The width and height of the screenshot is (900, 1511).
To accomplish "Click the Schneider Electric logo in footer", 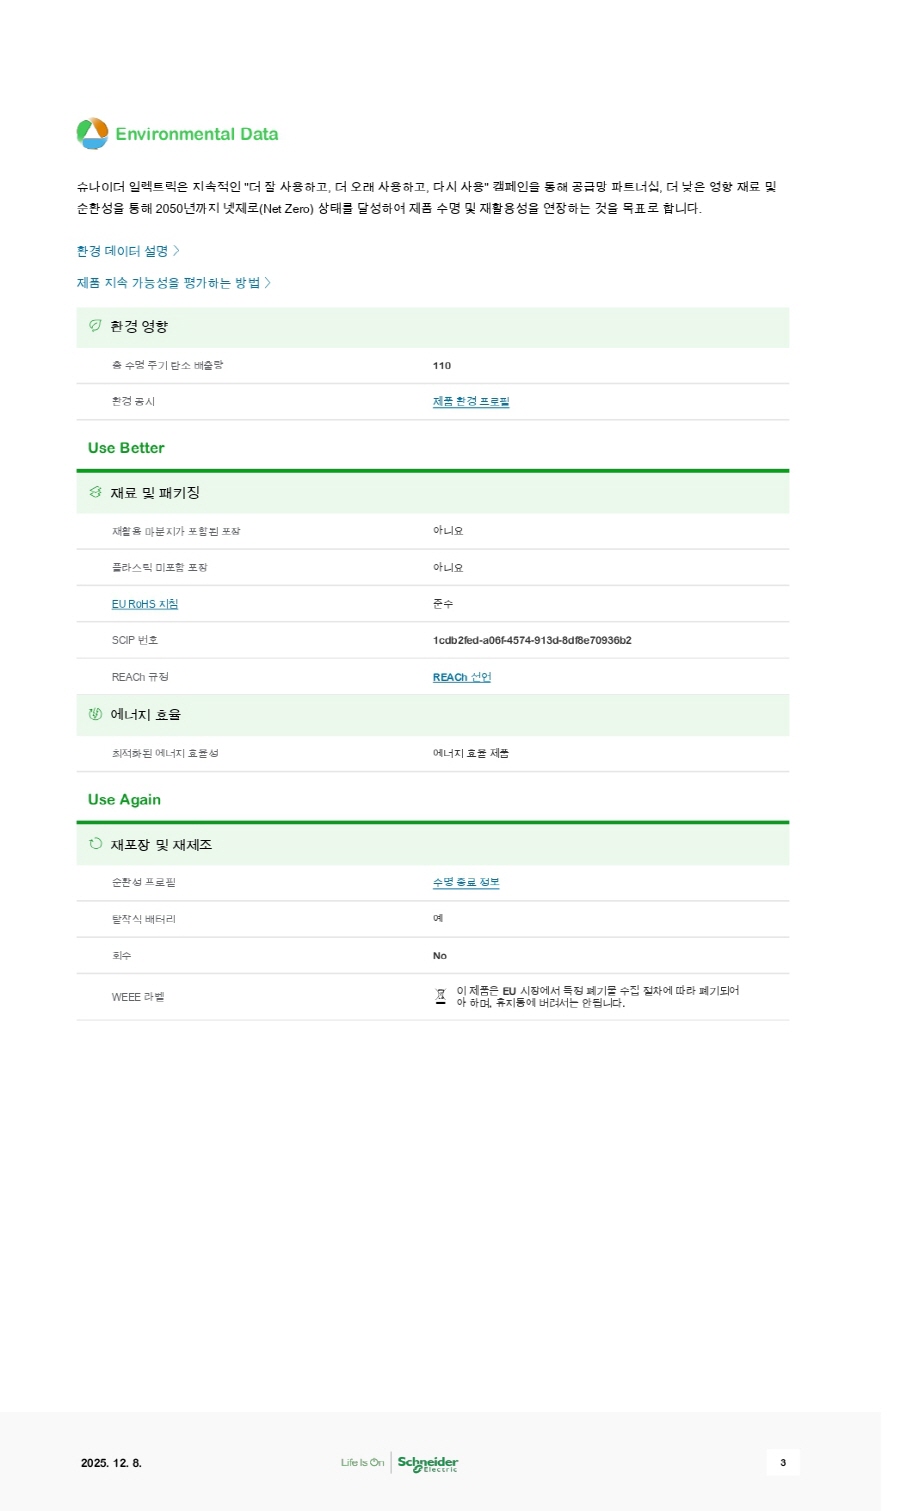I will [428, 1463].
